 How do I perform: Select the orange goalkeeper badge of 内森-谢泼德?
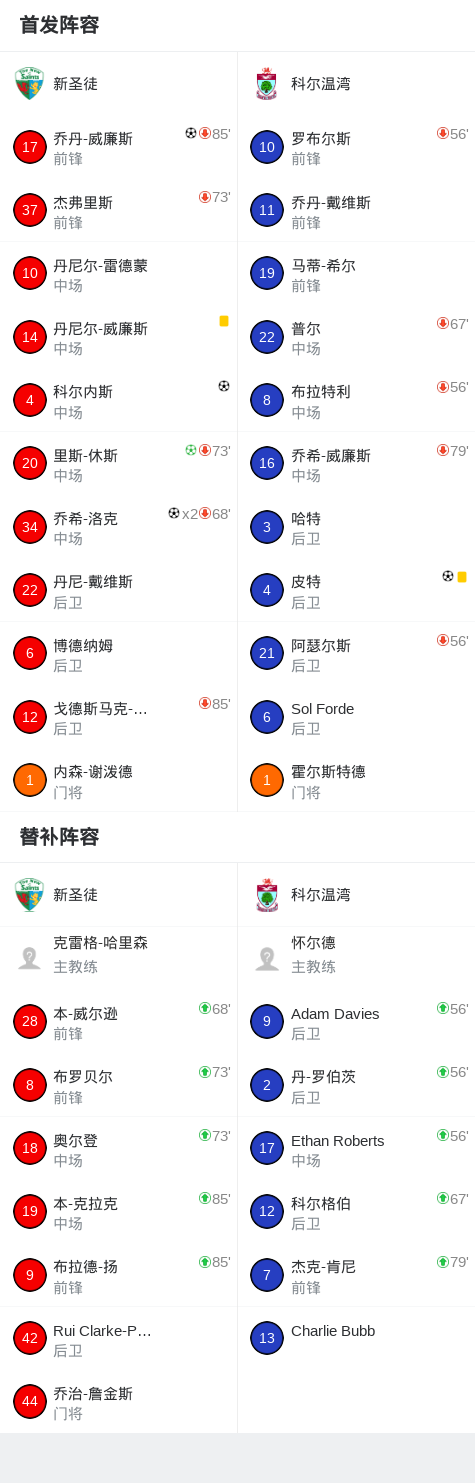(x=30, y=780)
